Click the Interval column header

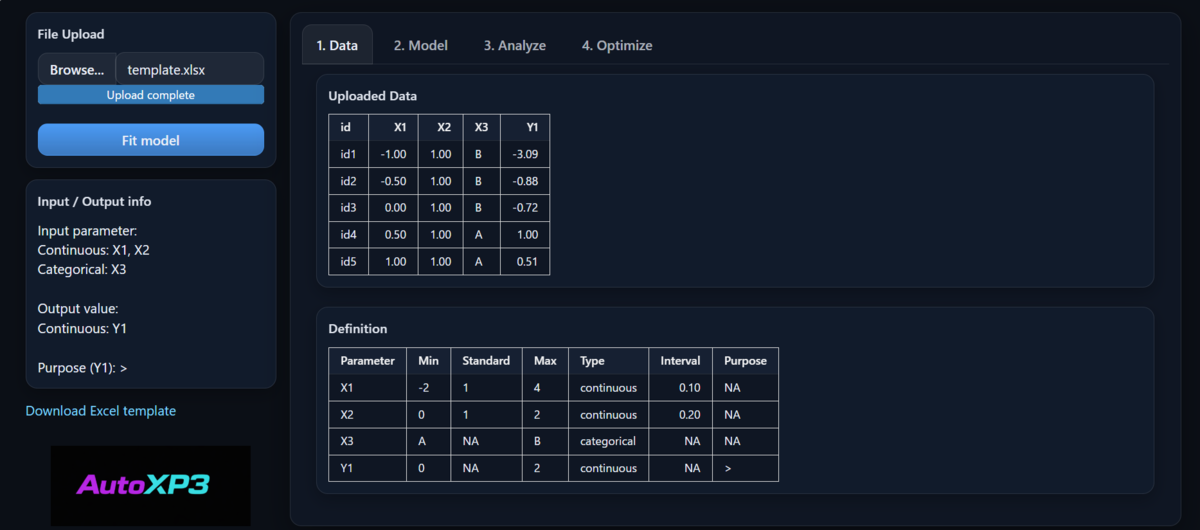click(x=680, y=360)
